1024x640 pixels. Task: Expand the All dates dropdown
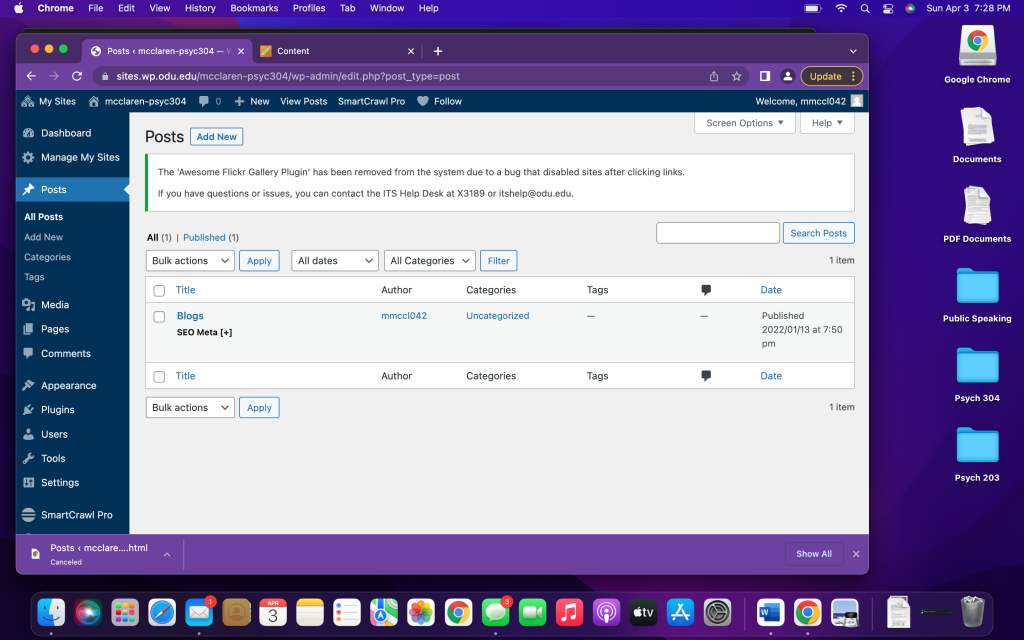(335, 261)
